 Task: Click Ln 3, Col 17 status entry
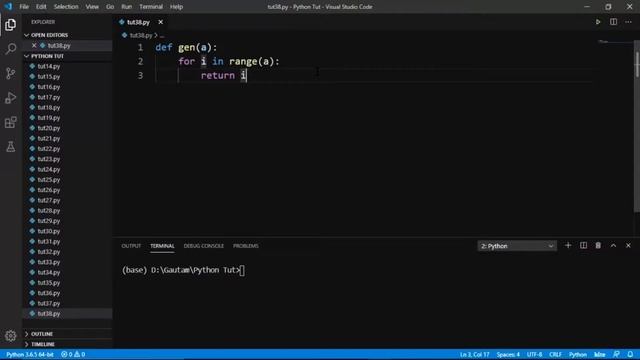(x=474, y=355)
